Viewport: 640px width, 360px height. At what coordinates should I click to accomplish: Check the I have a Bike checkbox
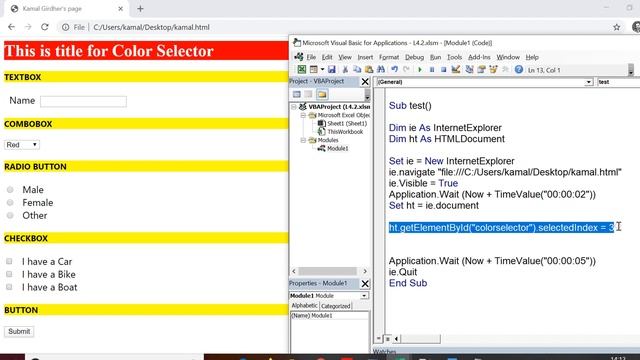point(9,274)
